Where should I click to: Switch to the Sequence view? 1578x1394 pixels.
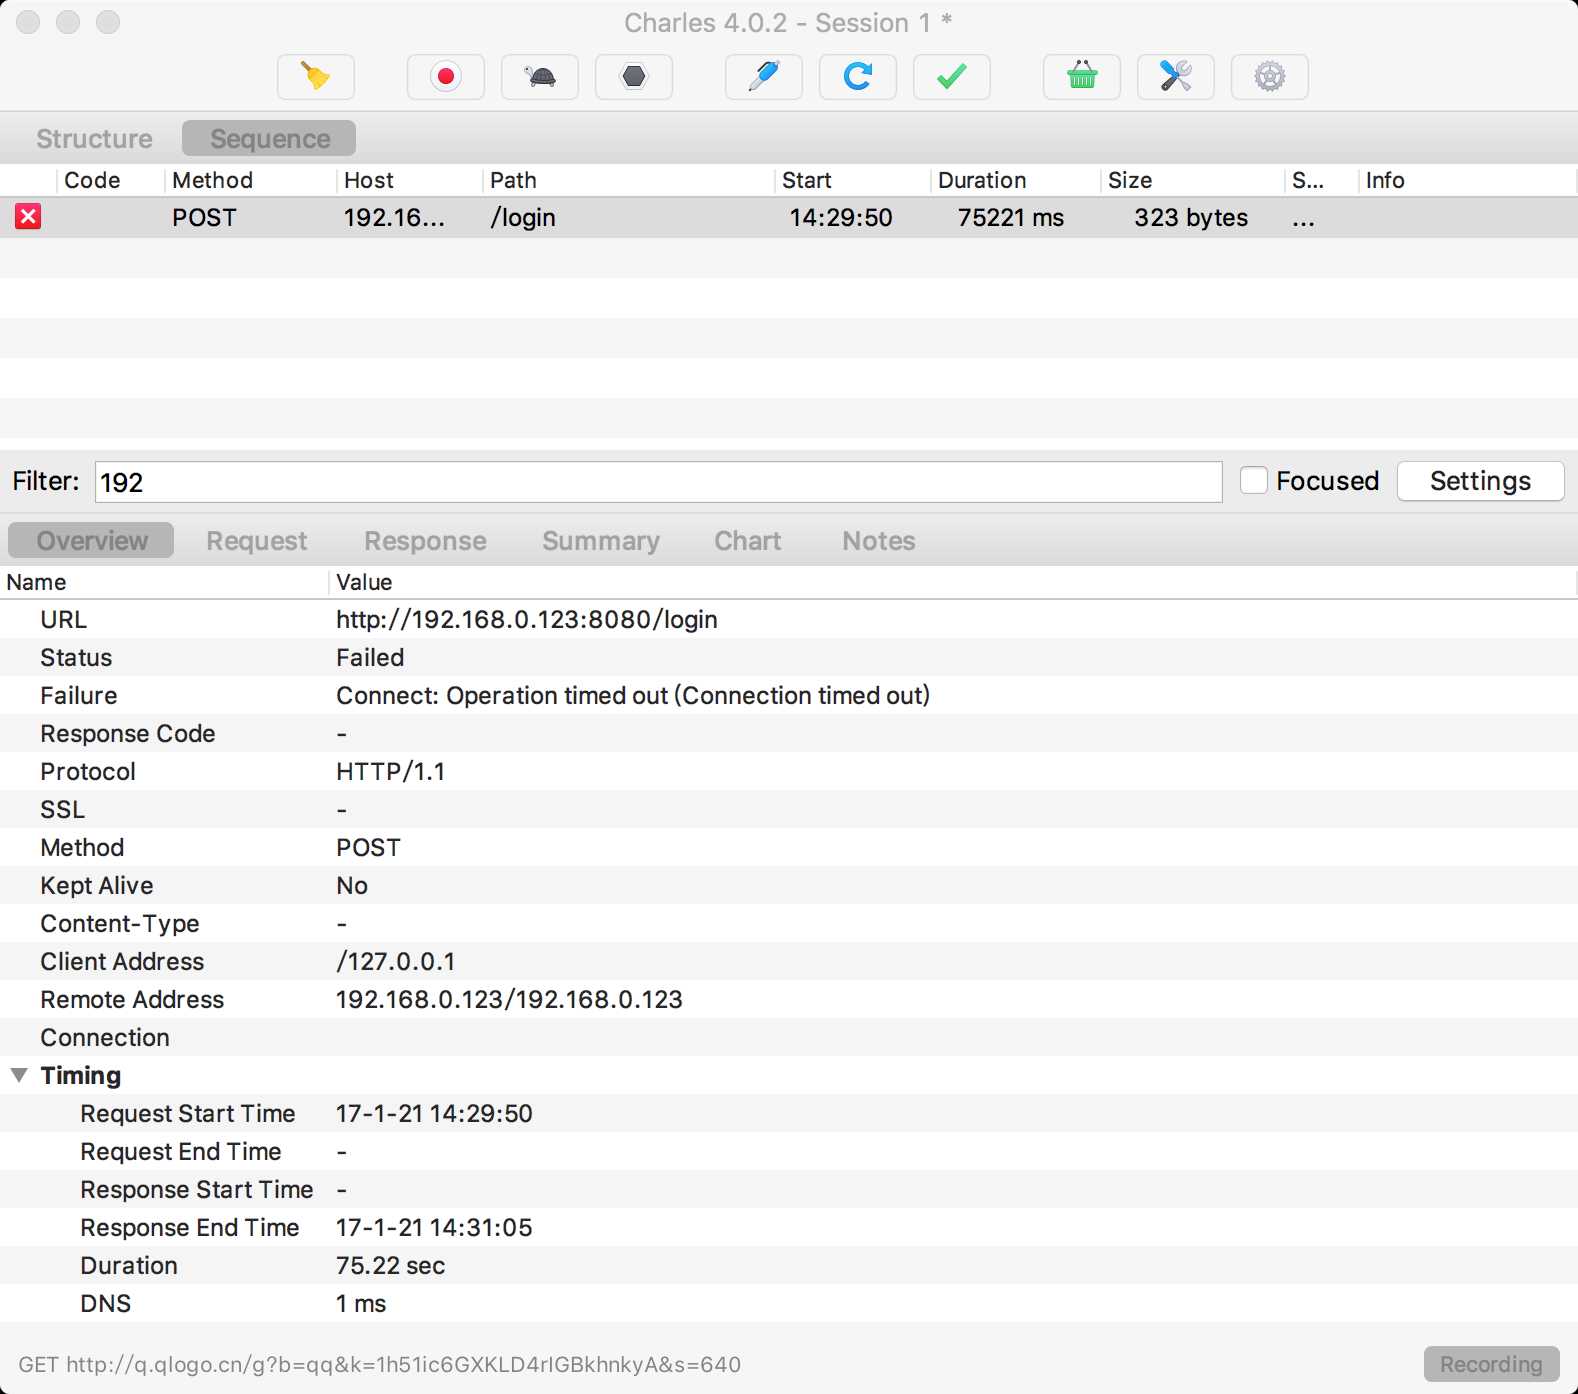click(270, 139)
